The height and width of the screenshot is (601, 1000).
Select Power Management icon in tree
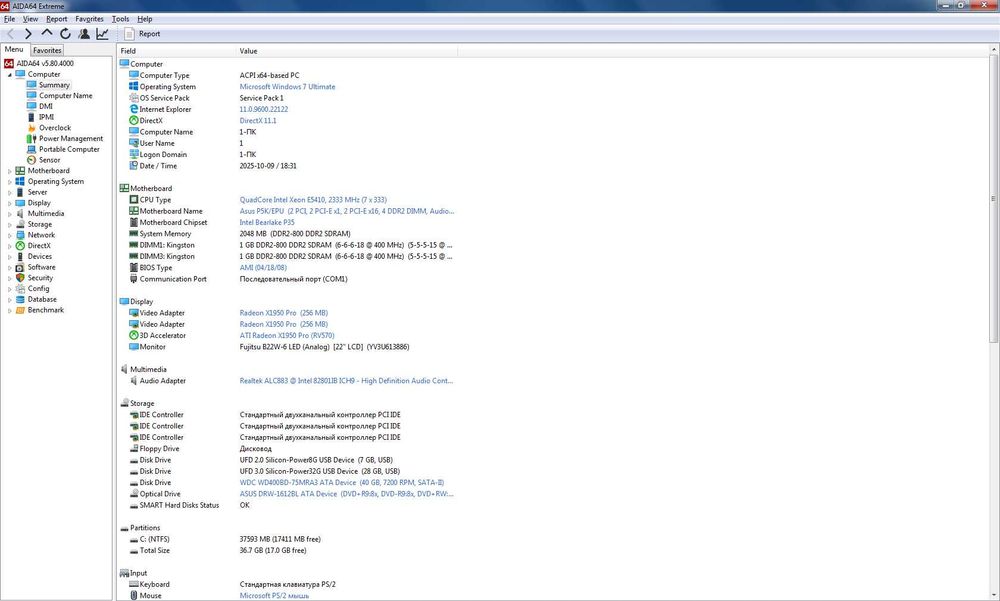(x=31, y=138)
